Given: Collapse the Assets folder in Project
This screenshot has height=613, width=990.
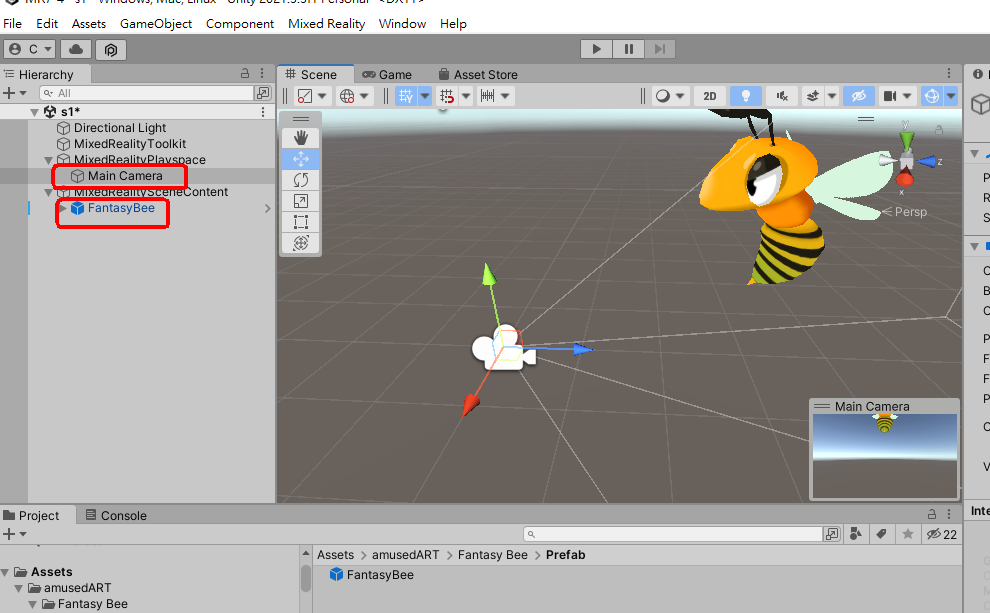Looking at the screenshot, I should (6, 572).
